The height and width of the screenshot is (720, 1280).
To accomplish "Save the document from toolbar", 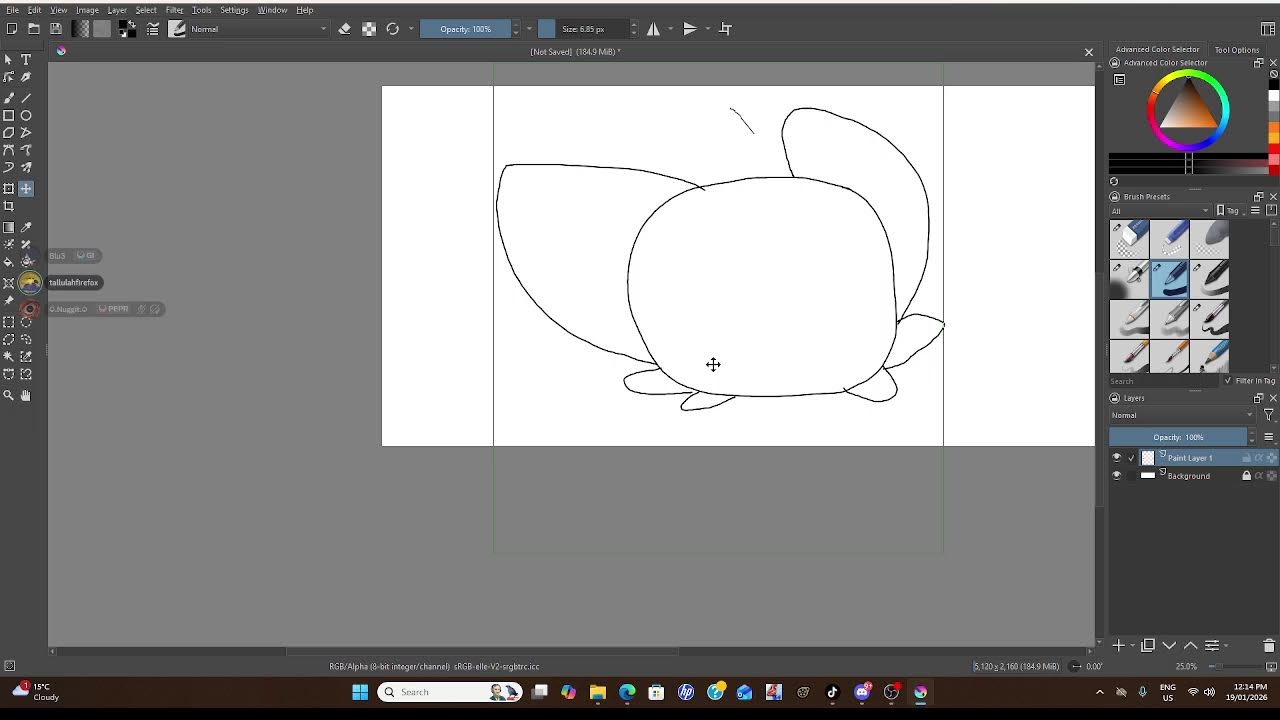I will (56, 29).
